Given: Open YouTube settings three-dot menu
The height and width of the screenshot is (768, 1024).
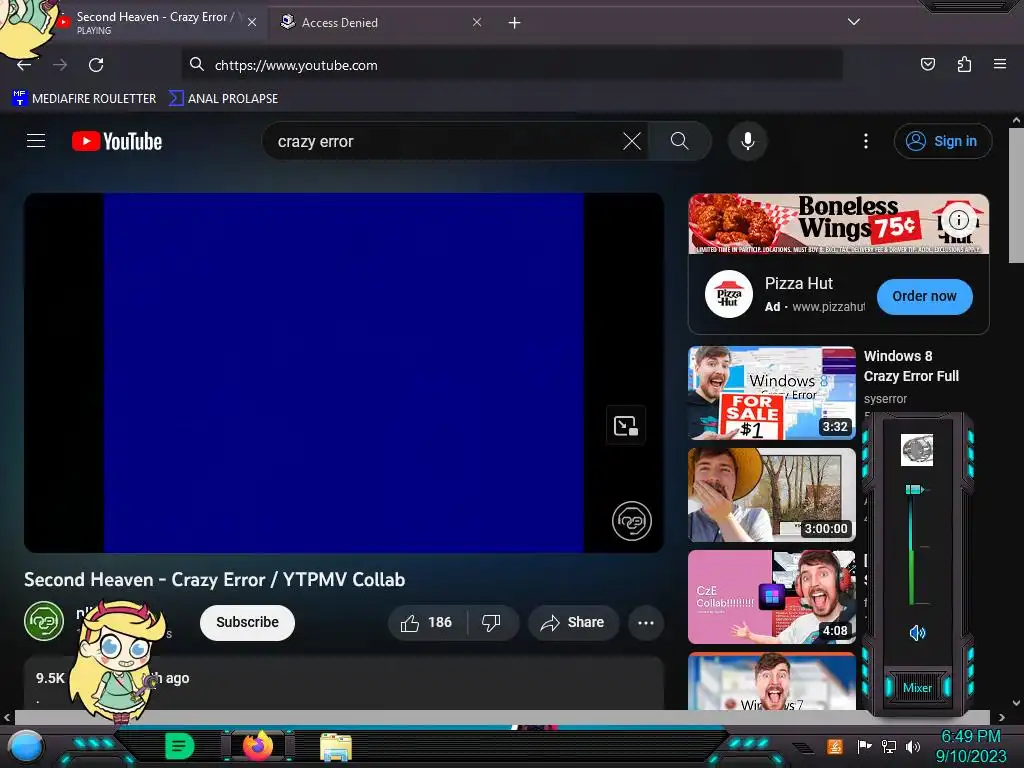Looking at the screenshot, I should click(x=866, y=141).
